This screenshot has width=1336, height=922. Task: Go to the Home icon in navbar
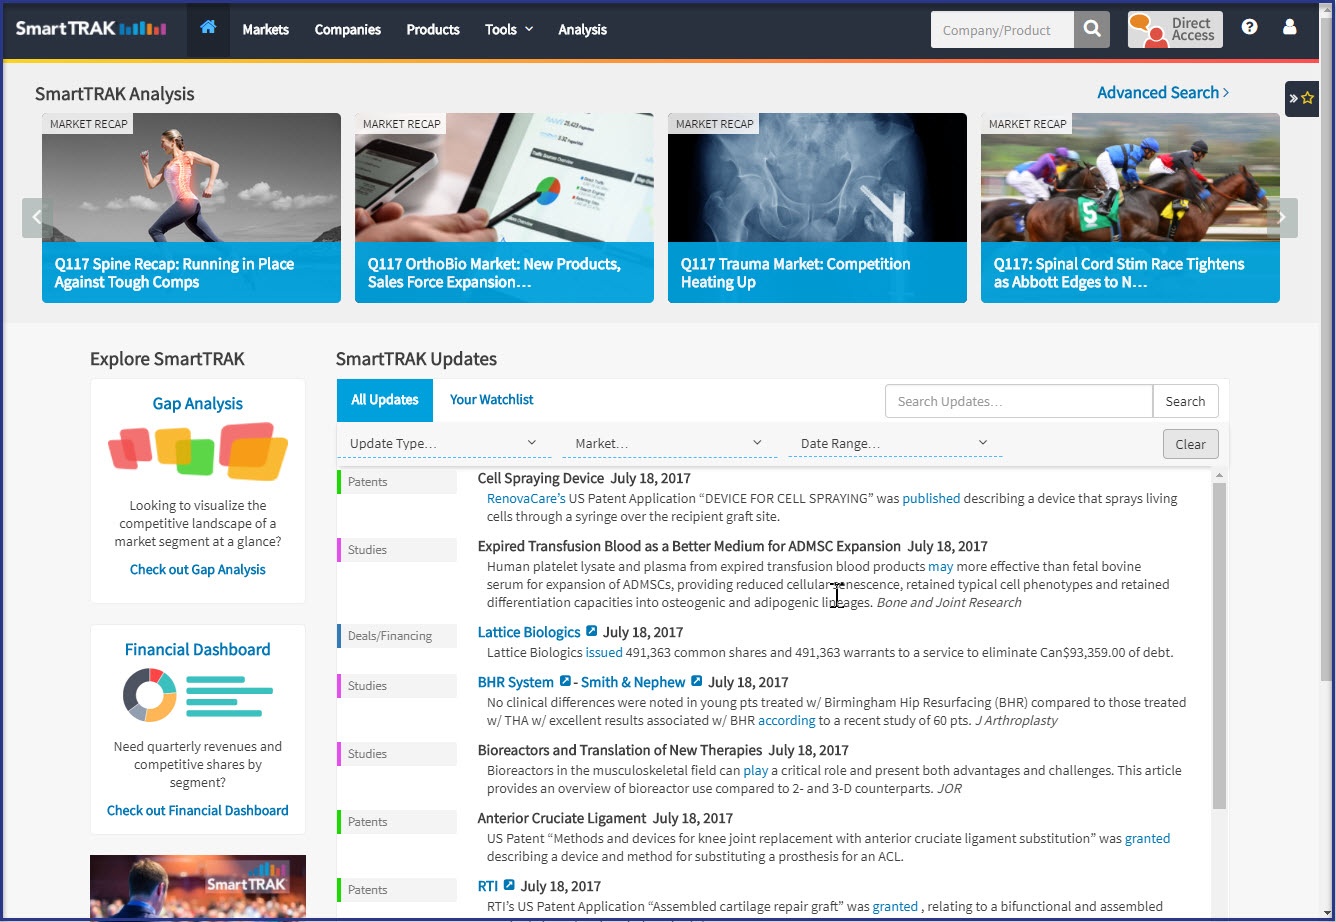point(208,29)
